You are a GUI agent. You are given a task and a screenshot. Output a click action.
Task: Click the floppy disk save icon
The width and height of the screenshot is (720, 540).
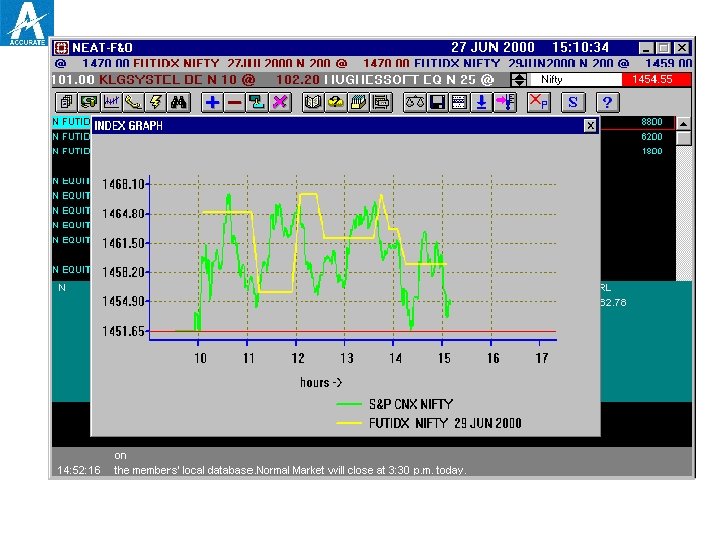pos(437,102)
